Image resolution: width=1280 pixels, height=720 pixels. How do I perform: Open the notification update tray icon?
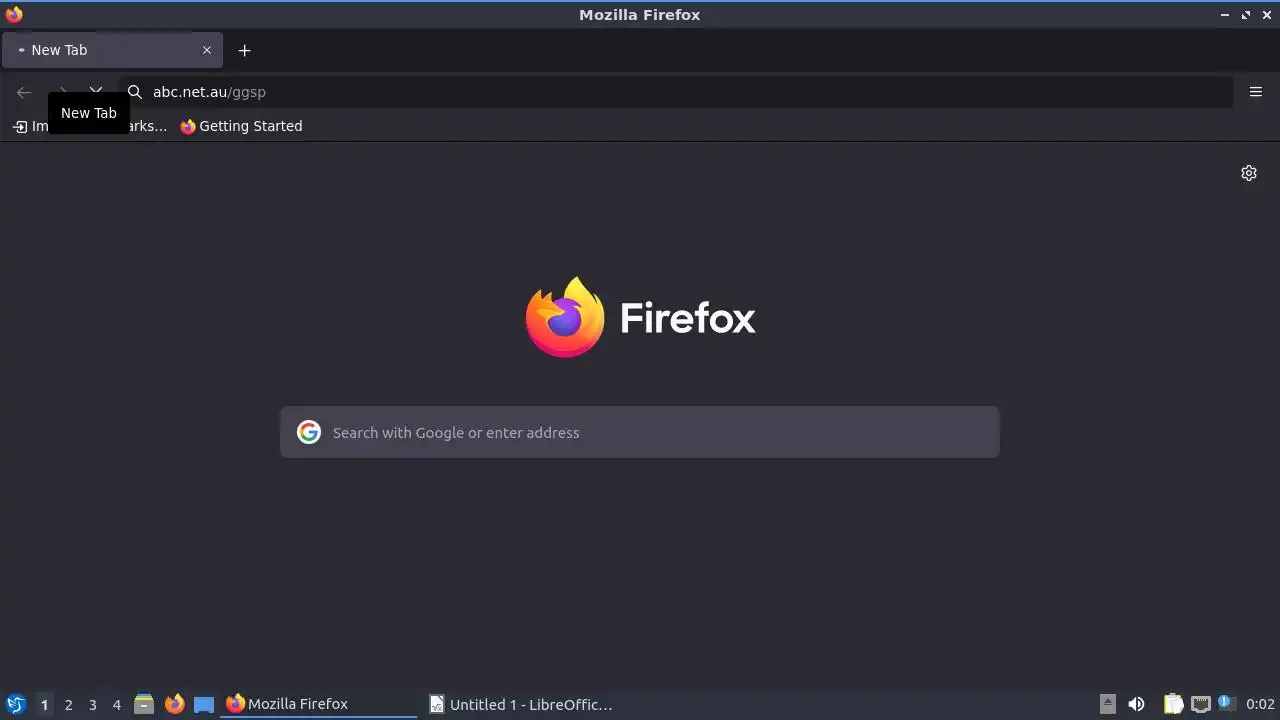(x=1226, y=704)
